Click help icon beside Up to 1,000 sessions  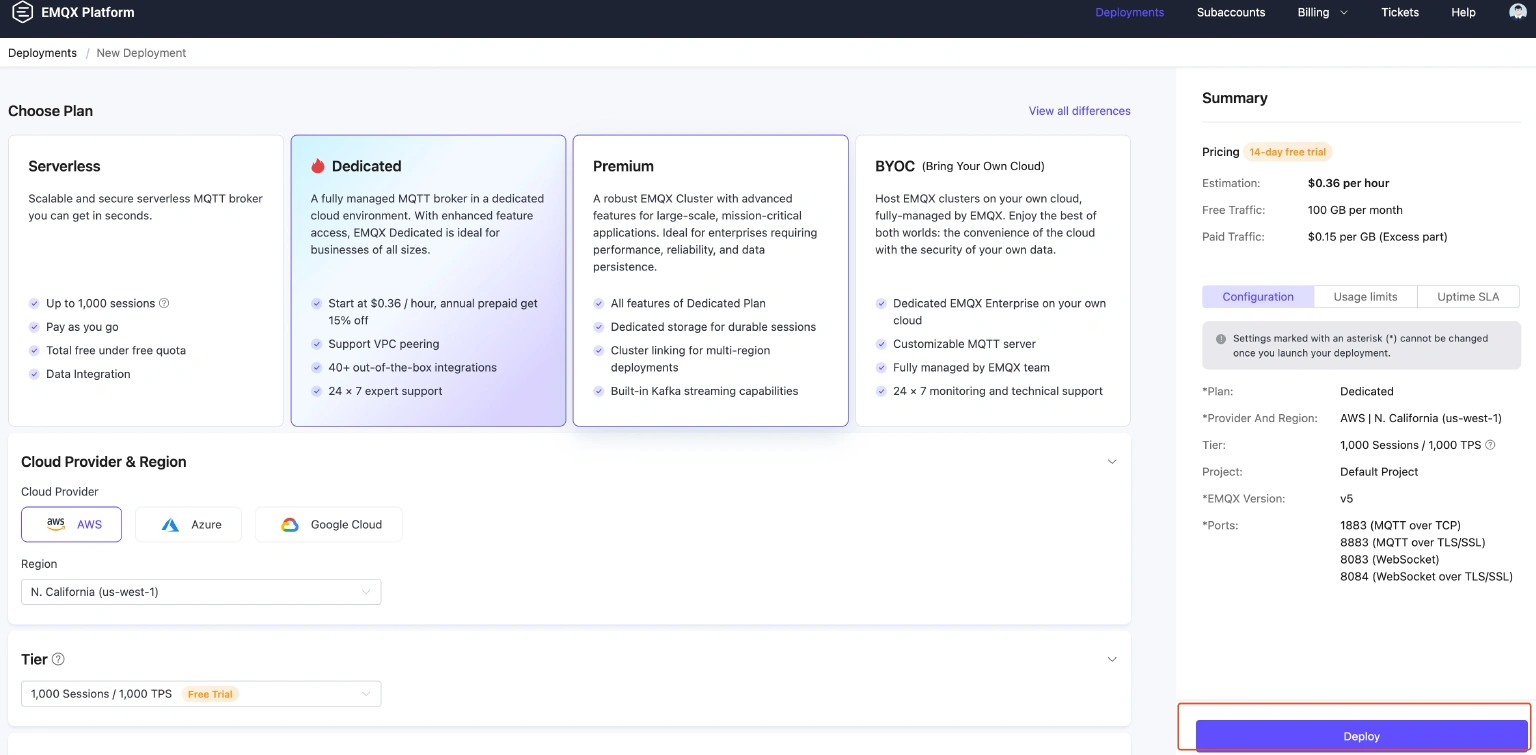click(x=164, y=303)
